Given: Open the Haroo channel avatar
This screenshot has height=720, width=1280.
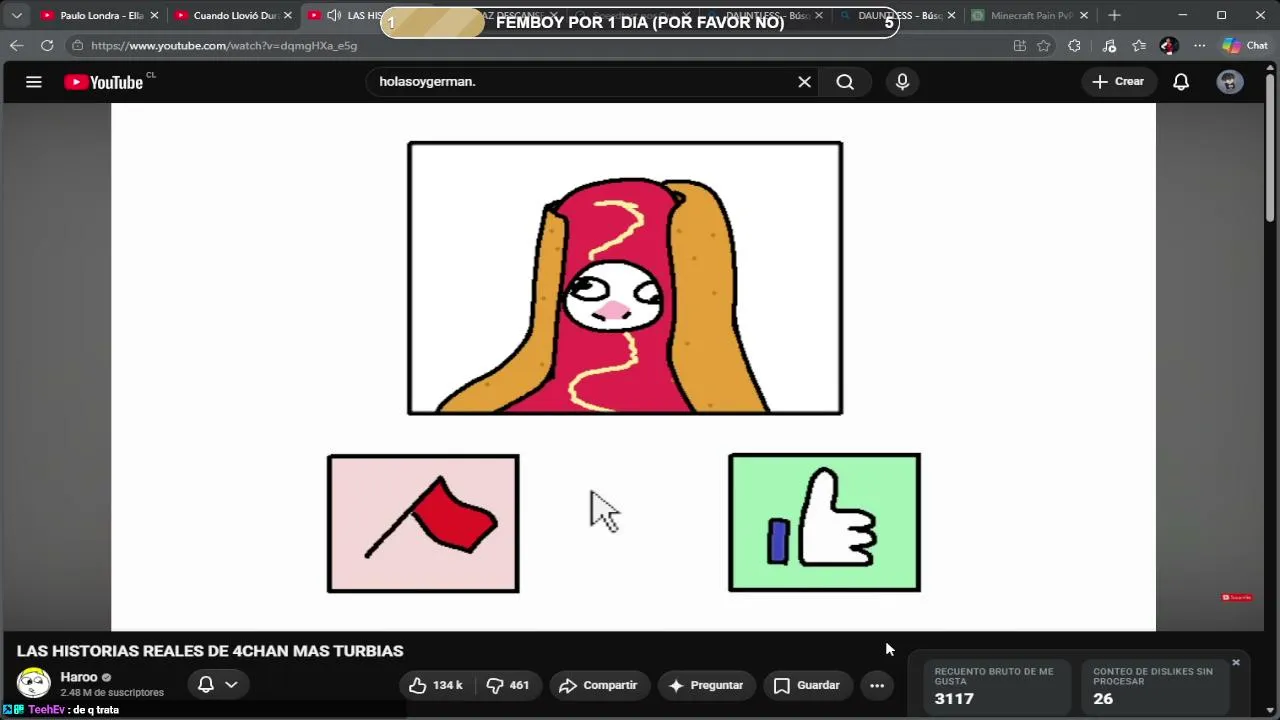Looking at the screenshot, I should click(x=33, y=683).
